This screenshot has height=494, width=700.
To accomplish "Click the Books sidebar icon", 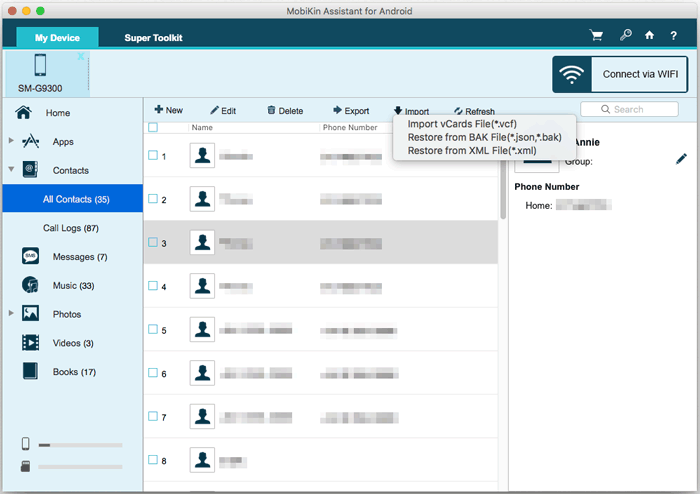I will (x=30, y=371).
